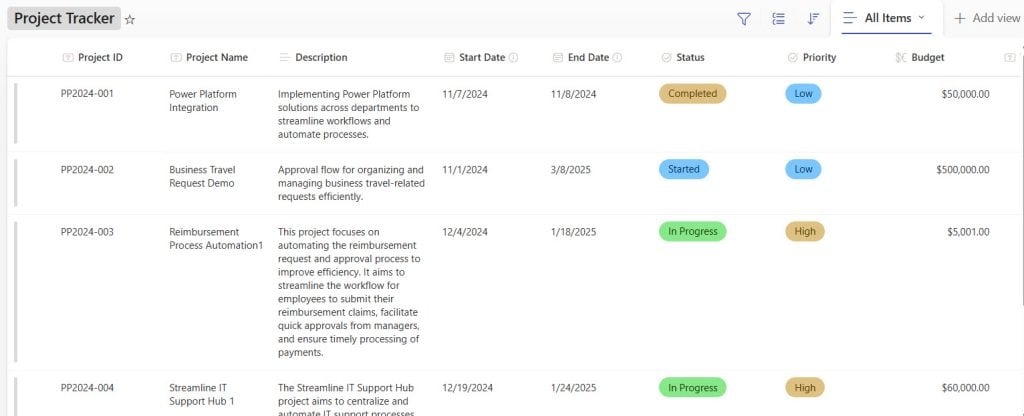Sort by Project ID column header

tap(100, 57)
